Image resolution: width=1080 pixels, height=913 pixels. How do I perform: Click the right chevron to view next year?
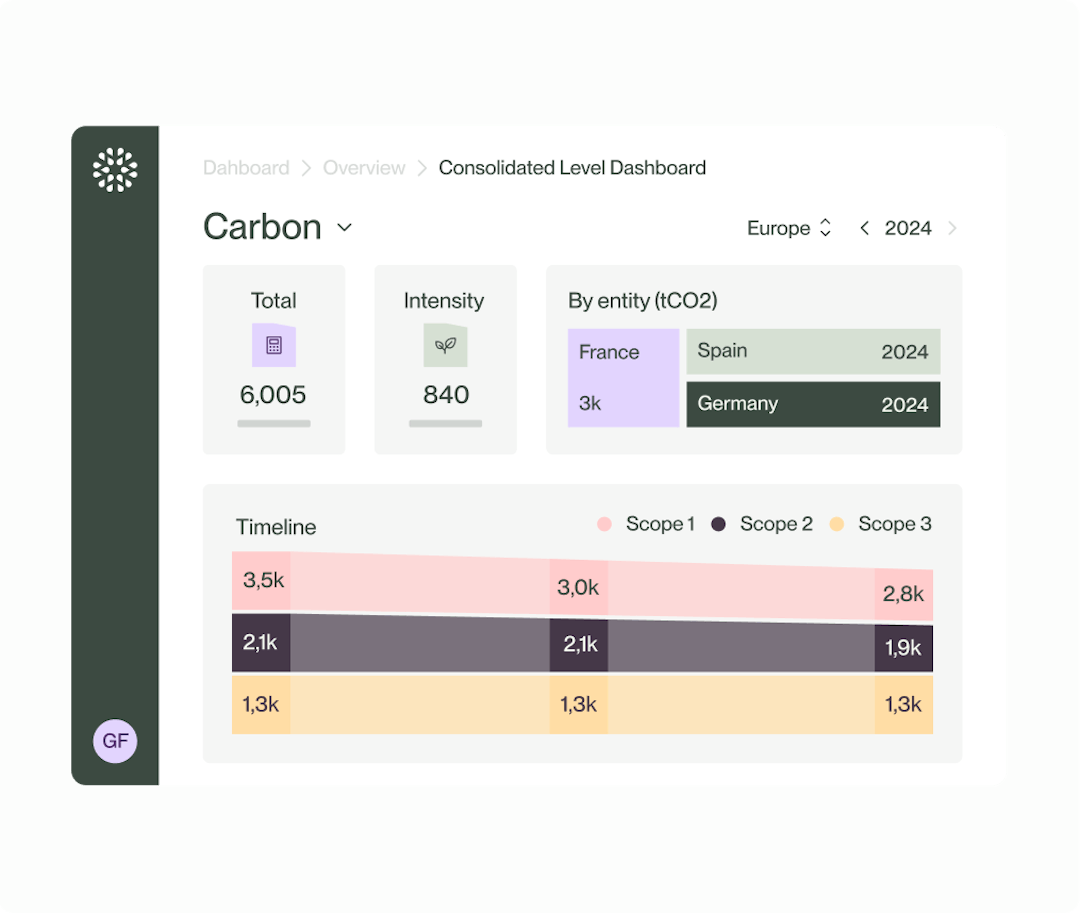click(x=952, y=228)
